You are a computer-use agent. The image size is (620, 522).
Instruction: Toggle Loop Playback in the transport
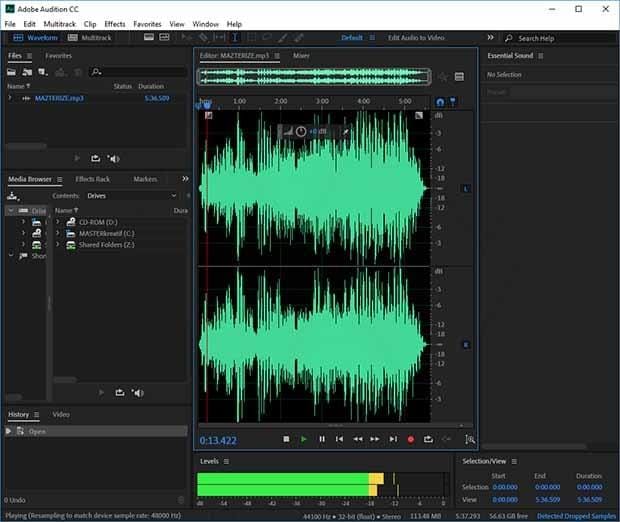428,439
